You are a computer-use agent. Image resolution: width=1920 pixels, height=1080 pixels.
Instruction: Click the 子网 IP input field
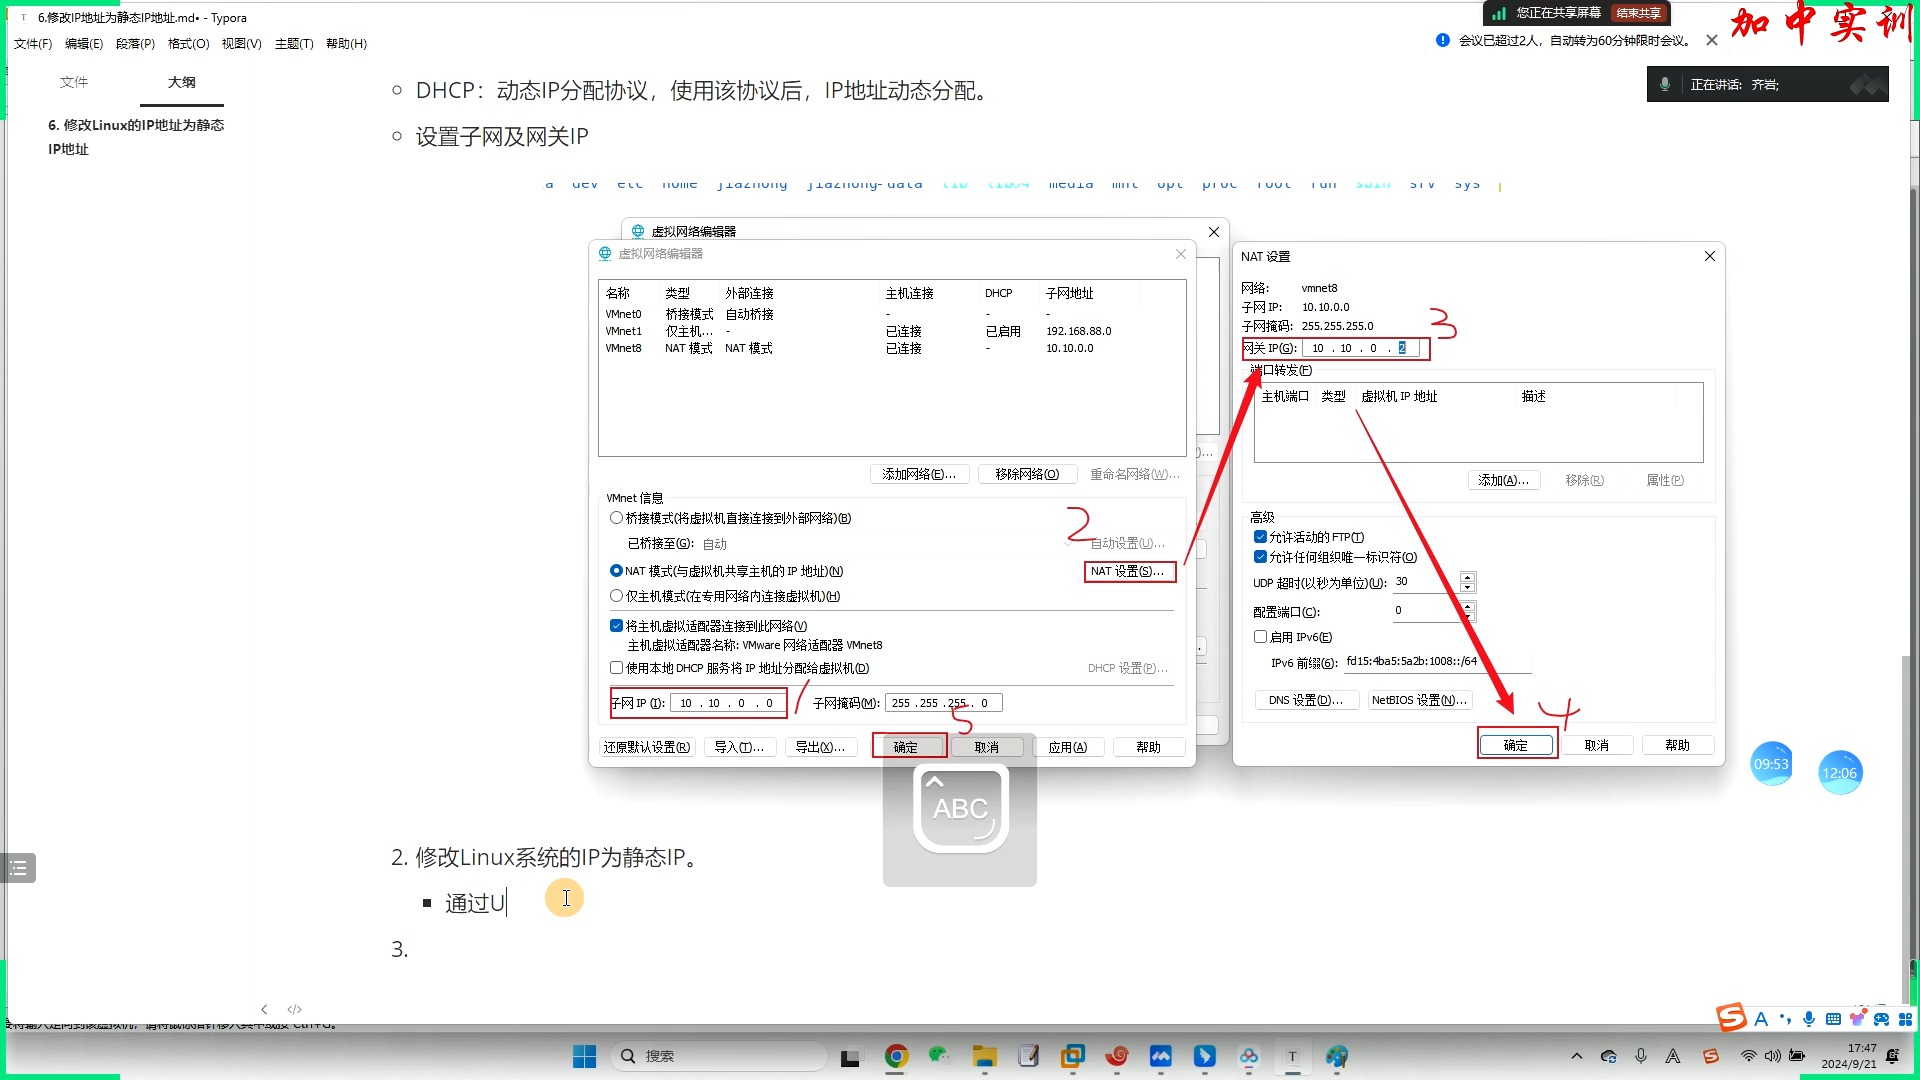(727, 703)
